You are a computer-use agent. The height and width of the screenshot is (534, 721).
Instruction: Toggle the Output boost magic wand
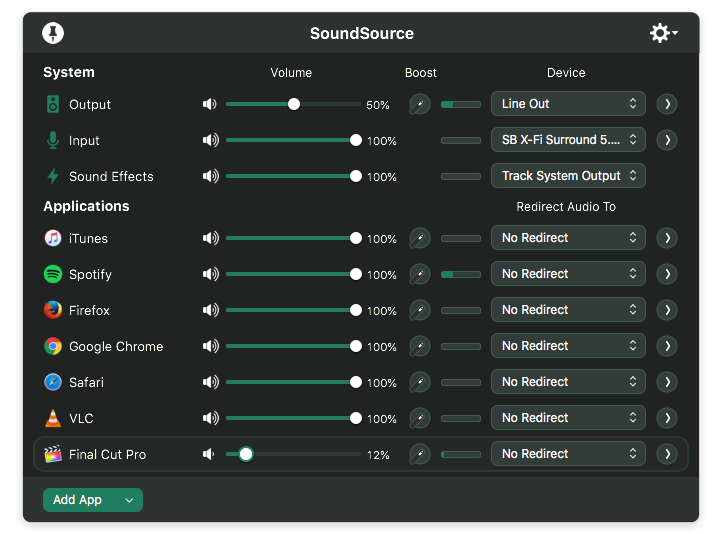coord(420,104)
